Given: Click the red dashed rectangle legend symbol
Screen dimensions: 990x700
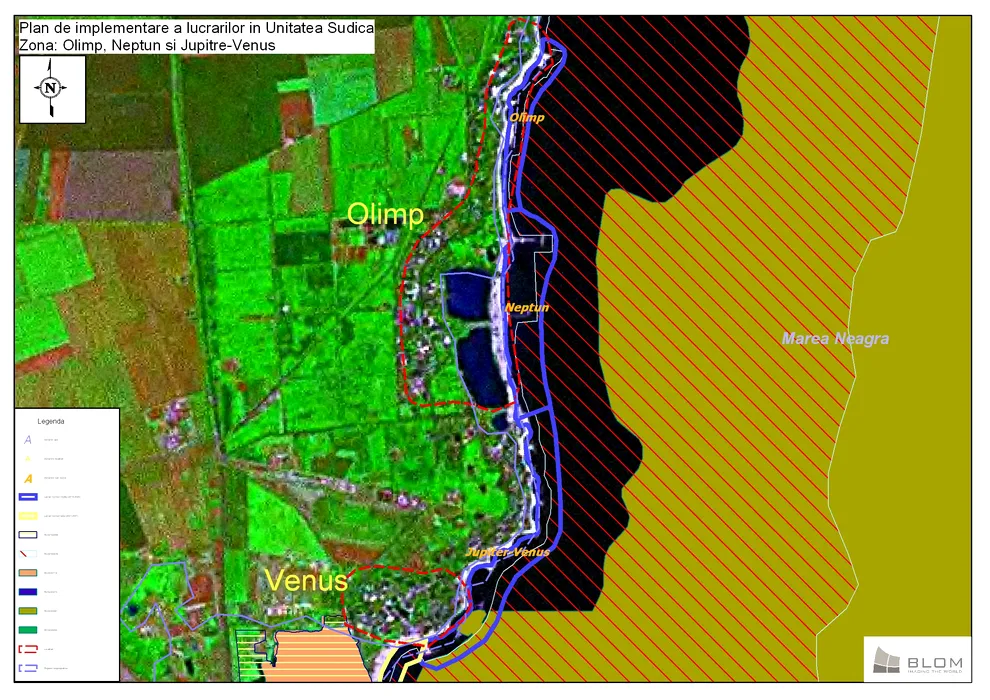Looking at the screenshot, I should tap(29, 648).
